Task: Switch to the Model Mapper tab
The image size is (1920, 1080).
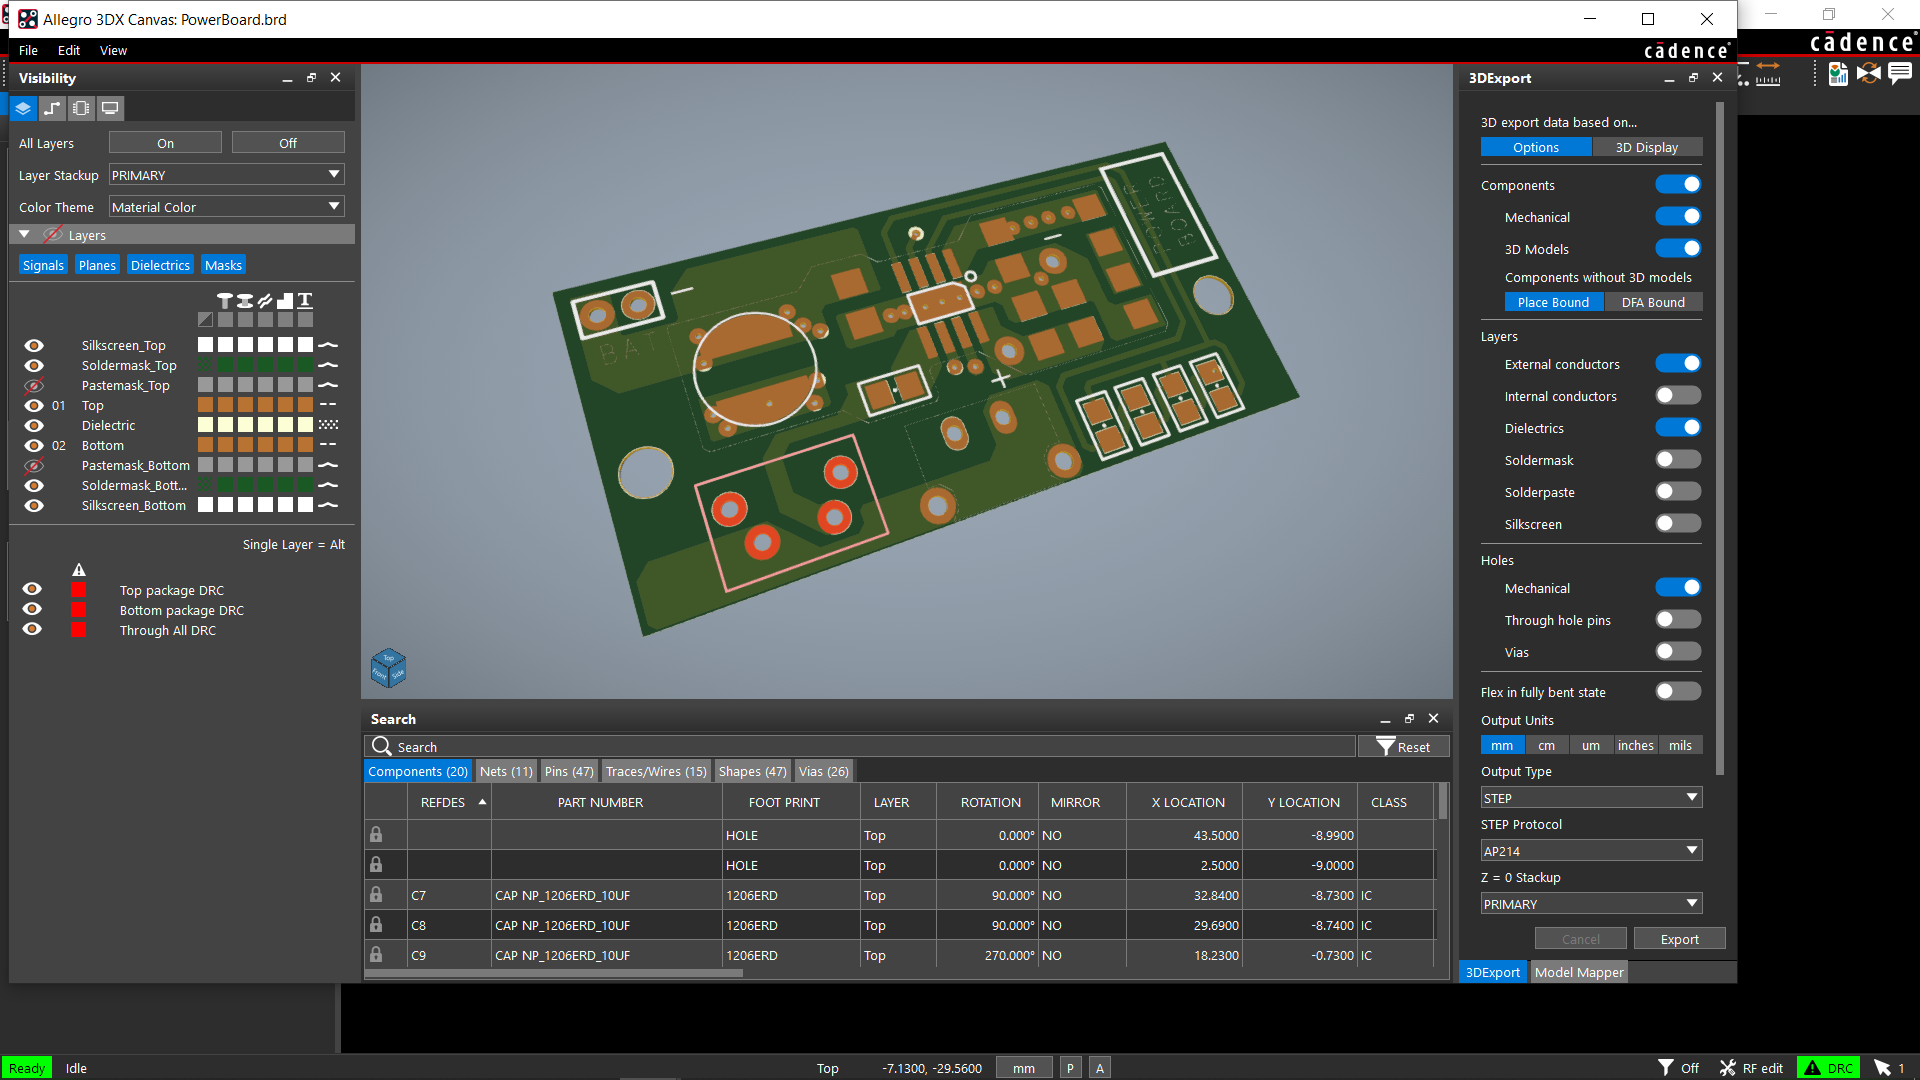Action: pyautogui.click(x=1579, y=972)
